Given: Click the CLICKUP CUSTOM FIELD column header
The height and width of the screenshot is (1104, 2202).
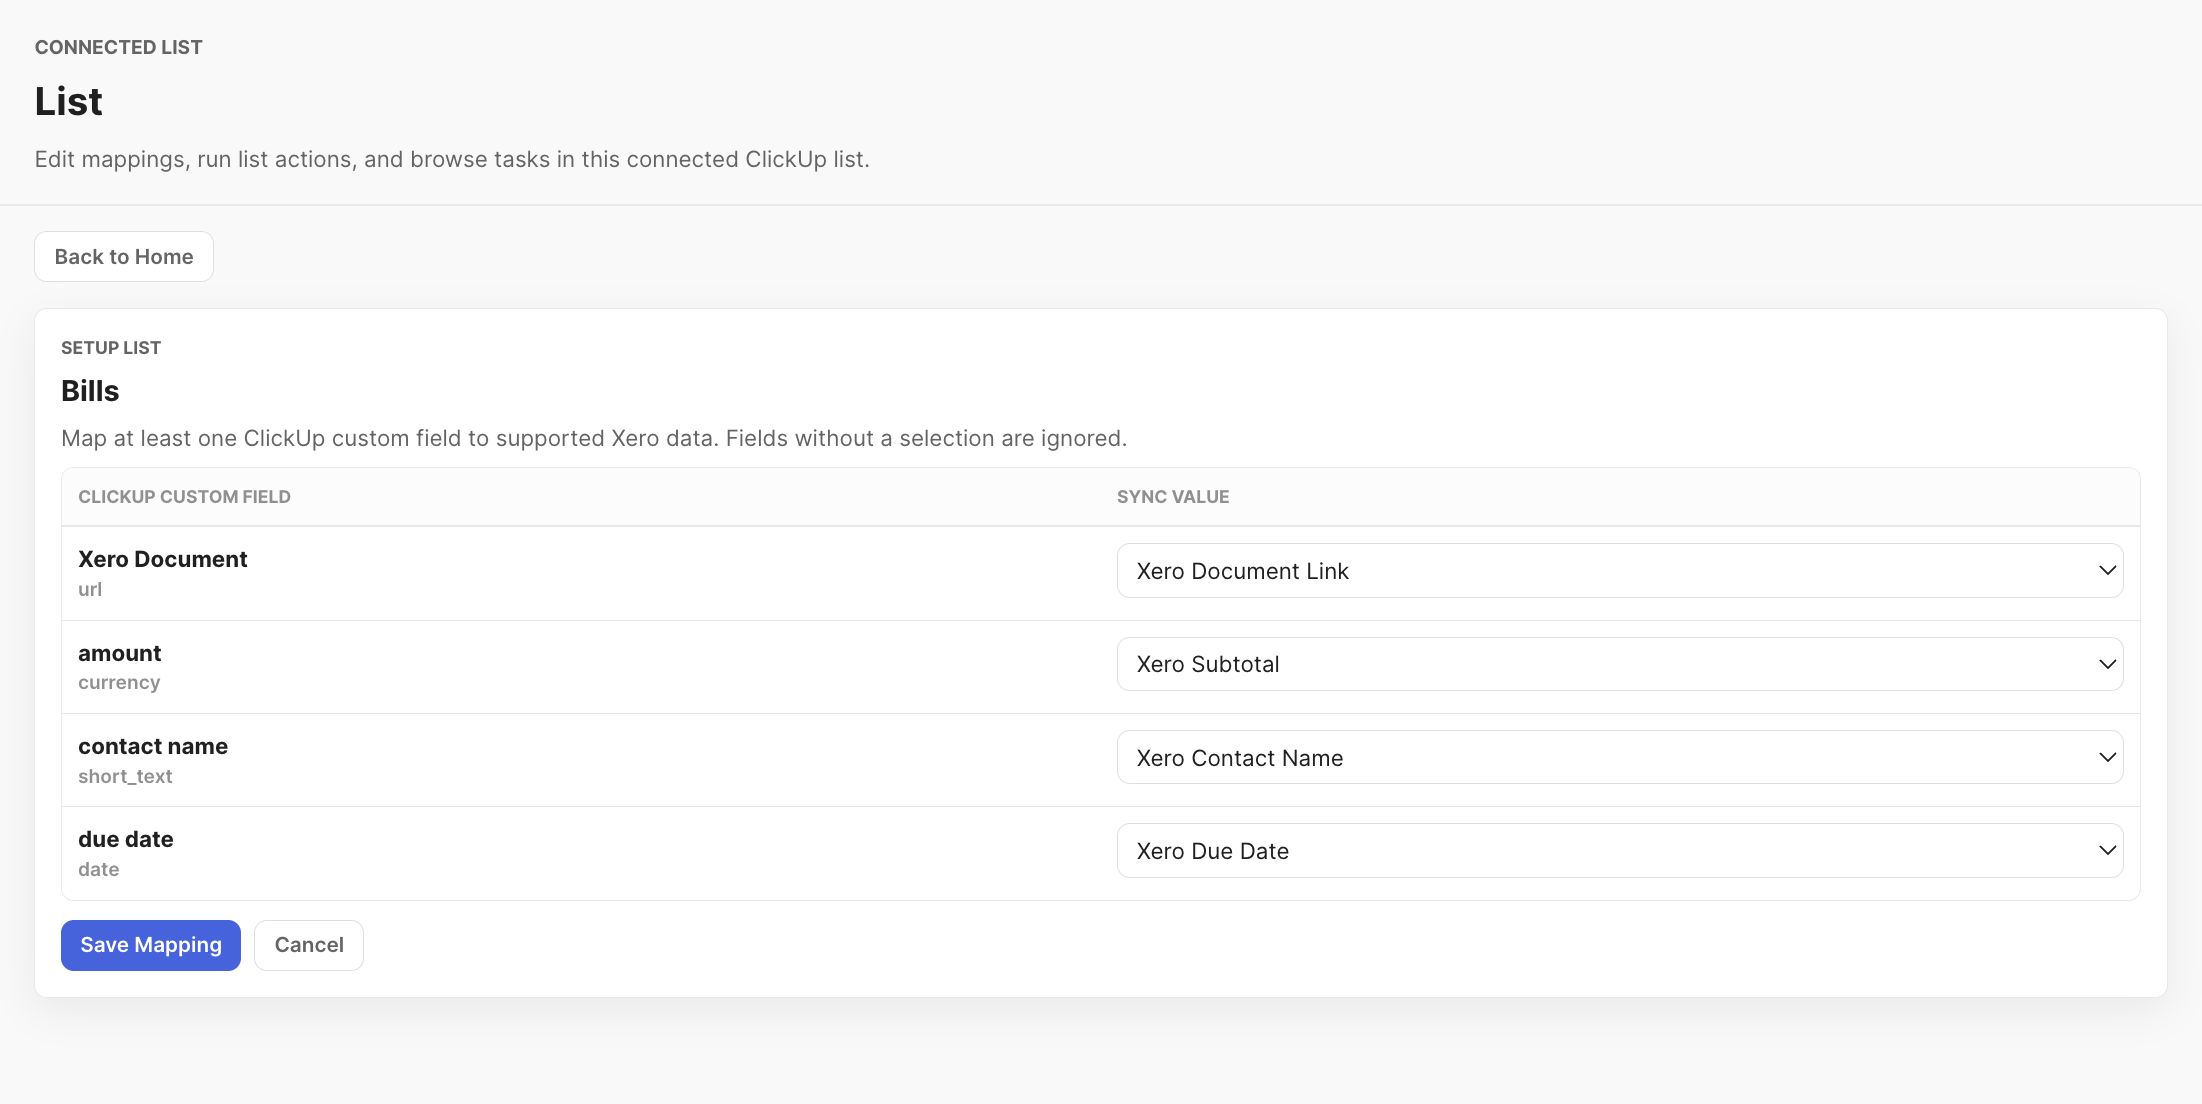Looking at the screenshot, I should [185, 497].
